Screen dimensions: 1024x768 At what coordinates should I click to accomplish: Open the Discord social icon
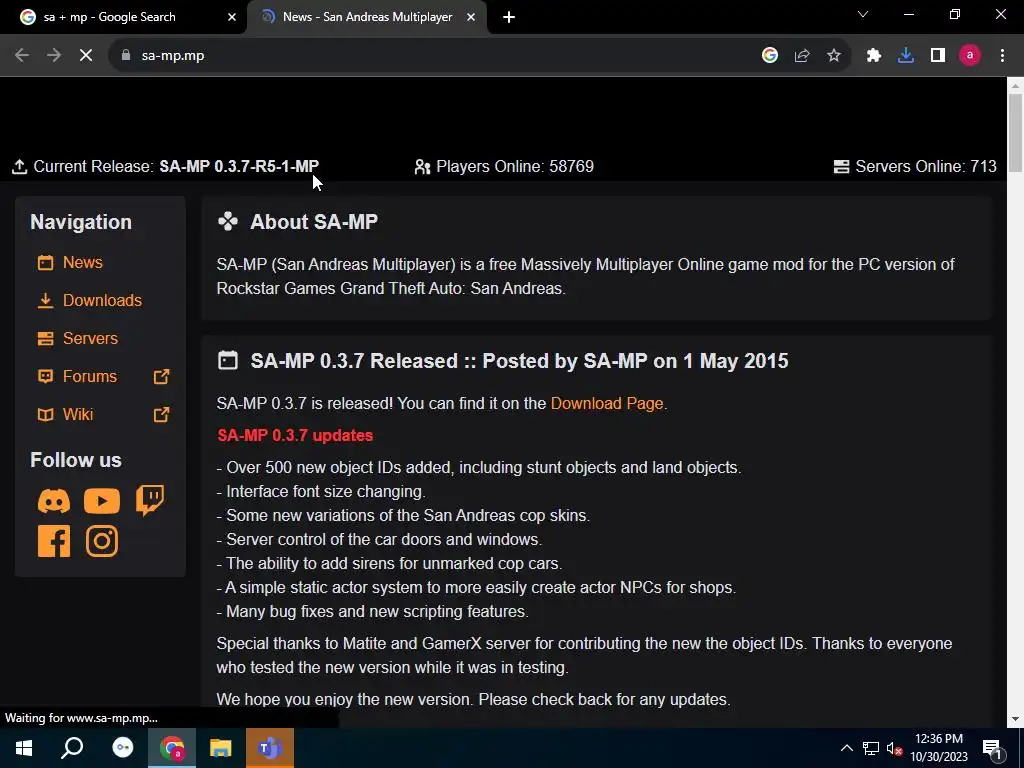point(54,502)
